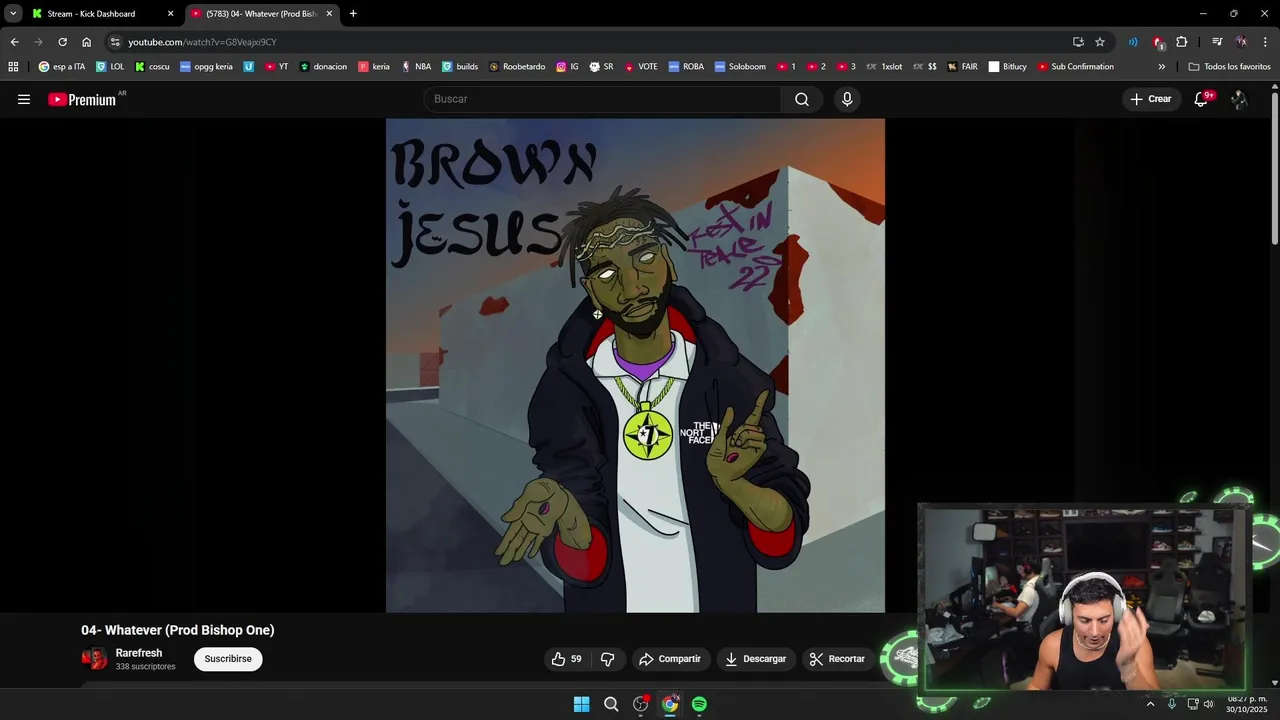
Task: View site information icon in address bar
Action: coord(116,42)
